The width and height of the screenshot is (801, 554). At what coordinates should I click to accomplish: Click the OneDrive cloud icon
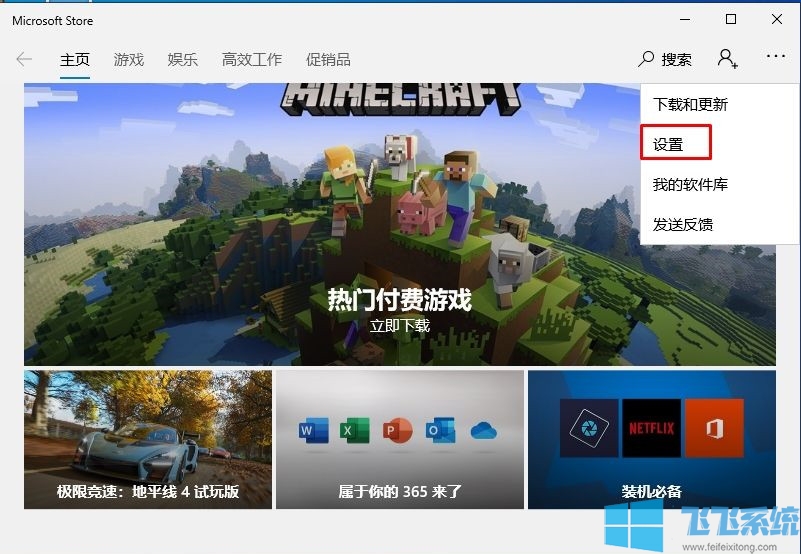click(x=483, y=431)
